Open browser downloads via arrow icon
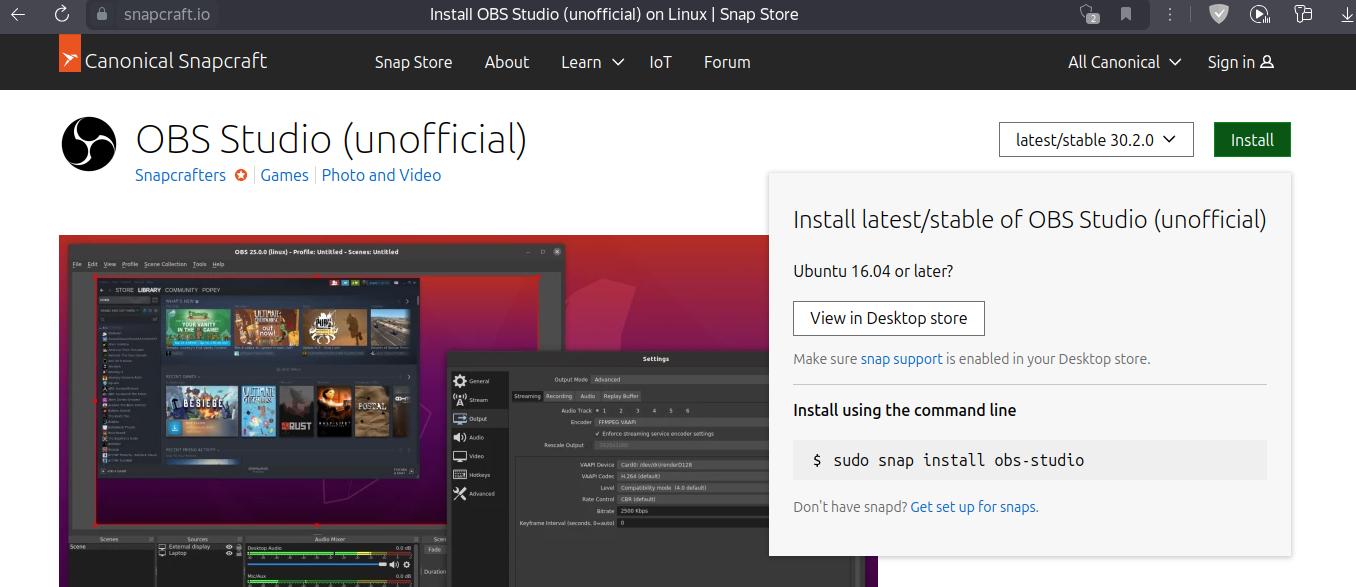This screenshot has width=1356, height=587. (x=1345, y=14)
